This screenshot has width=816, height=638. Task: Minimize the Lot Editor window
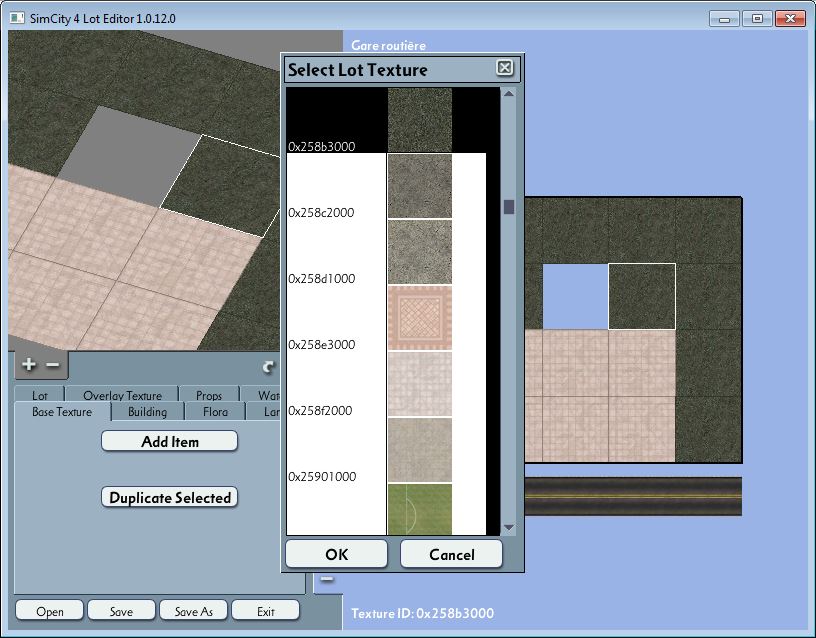724,19
